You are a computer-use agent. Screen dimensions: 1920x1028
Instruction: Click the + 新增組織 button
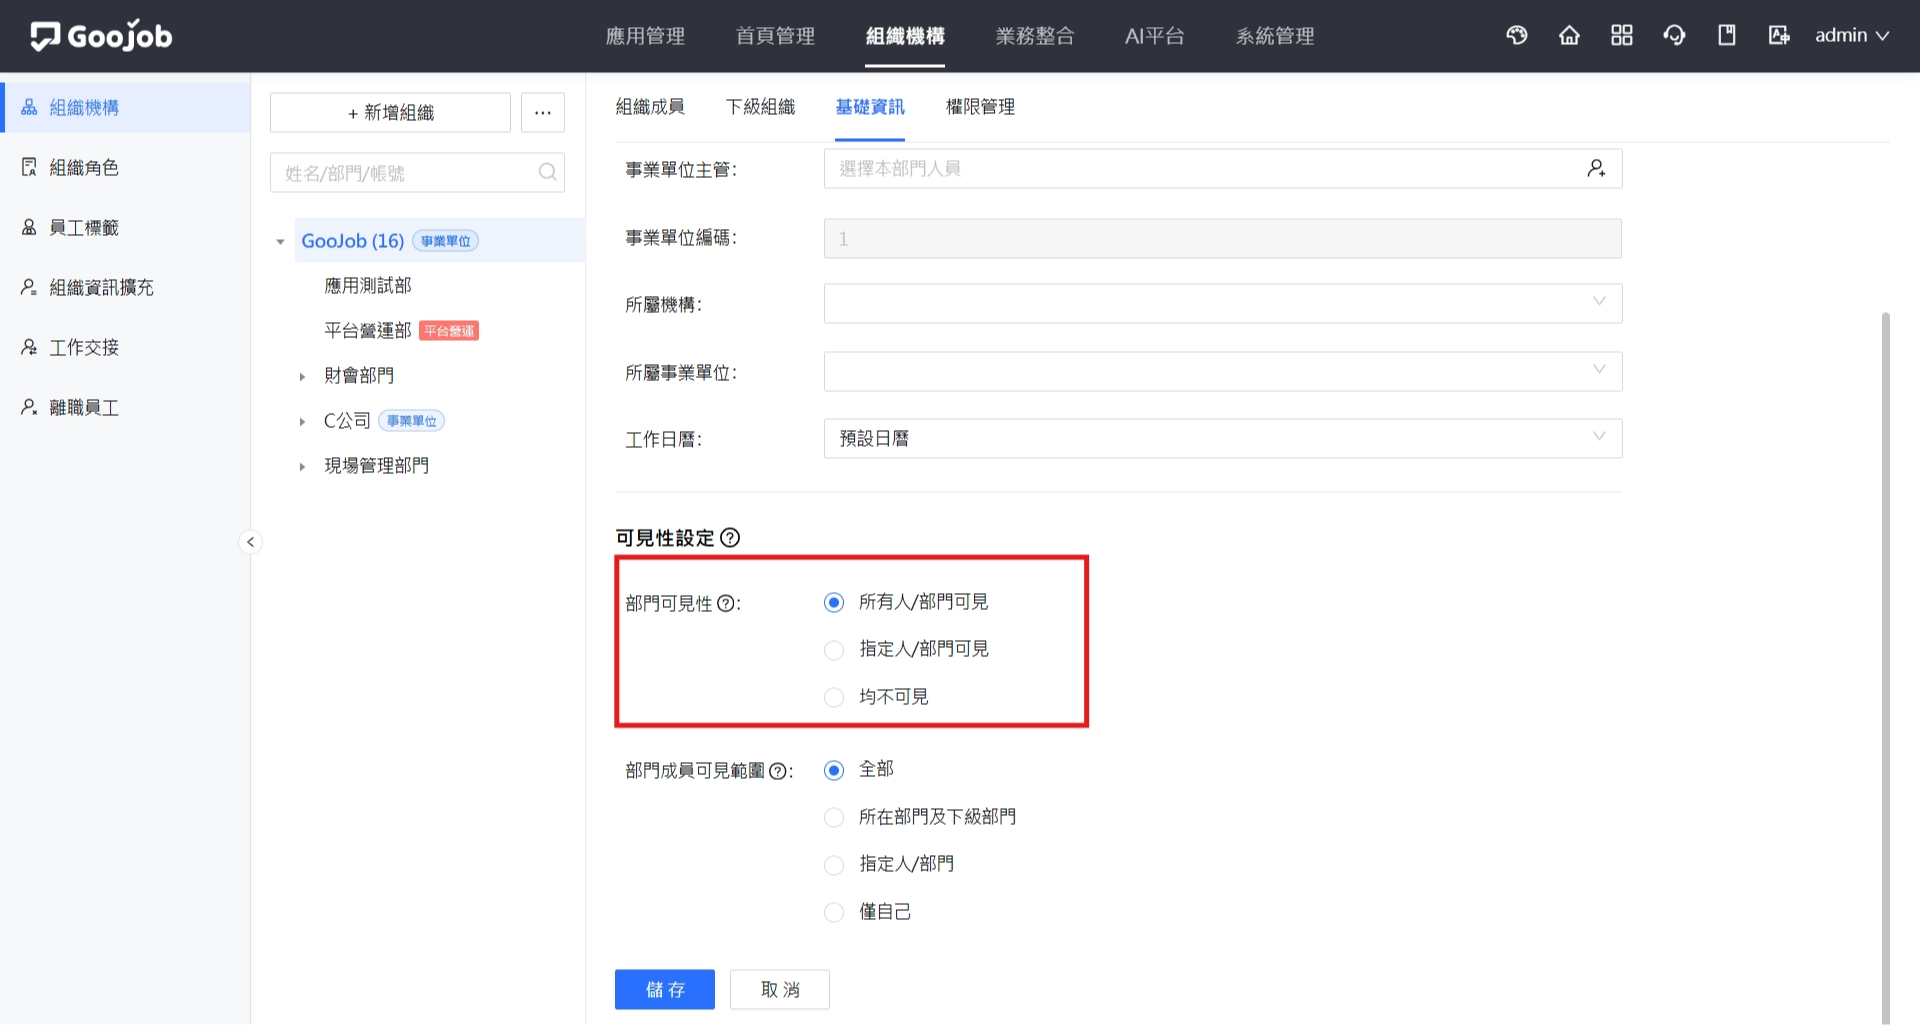[390, 113]
